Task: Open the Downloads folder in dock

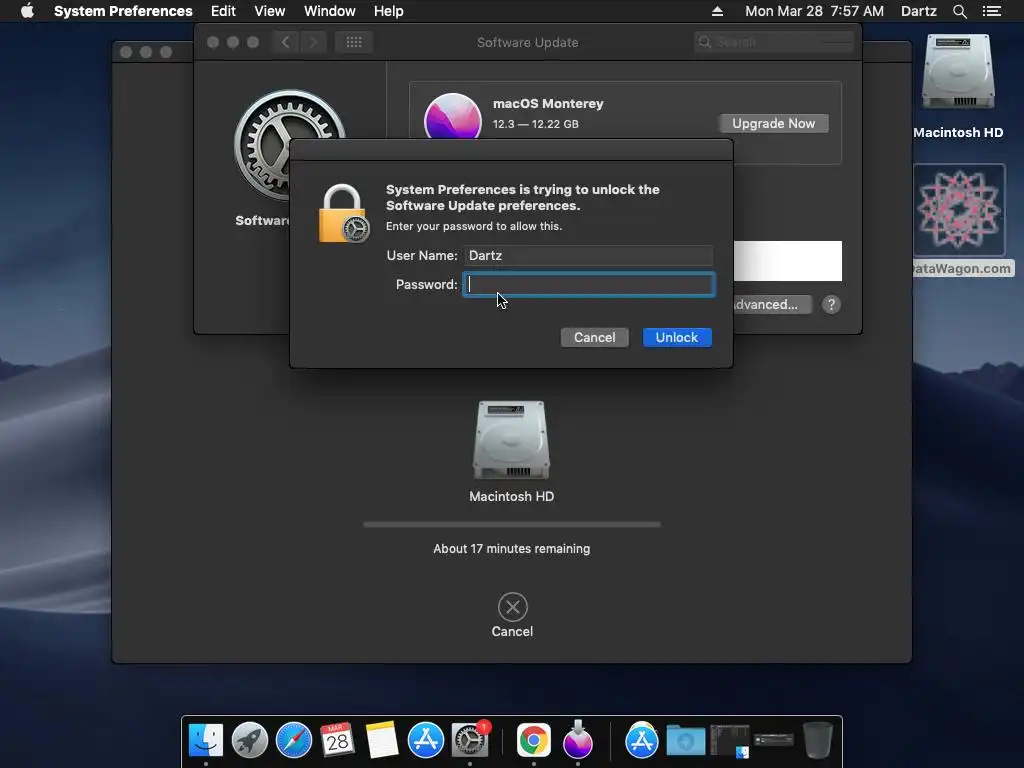Action: [x=685, y=741]
